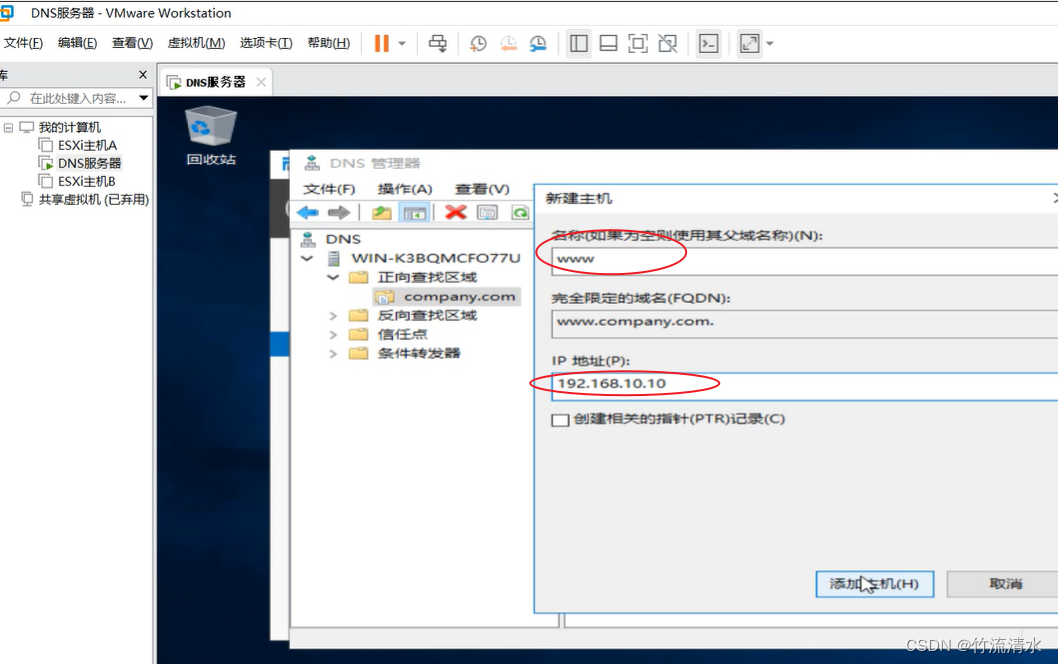Click the FQDN field www.company.com.
This screenshot has width=1058, height=664.
tap(804, 323)
